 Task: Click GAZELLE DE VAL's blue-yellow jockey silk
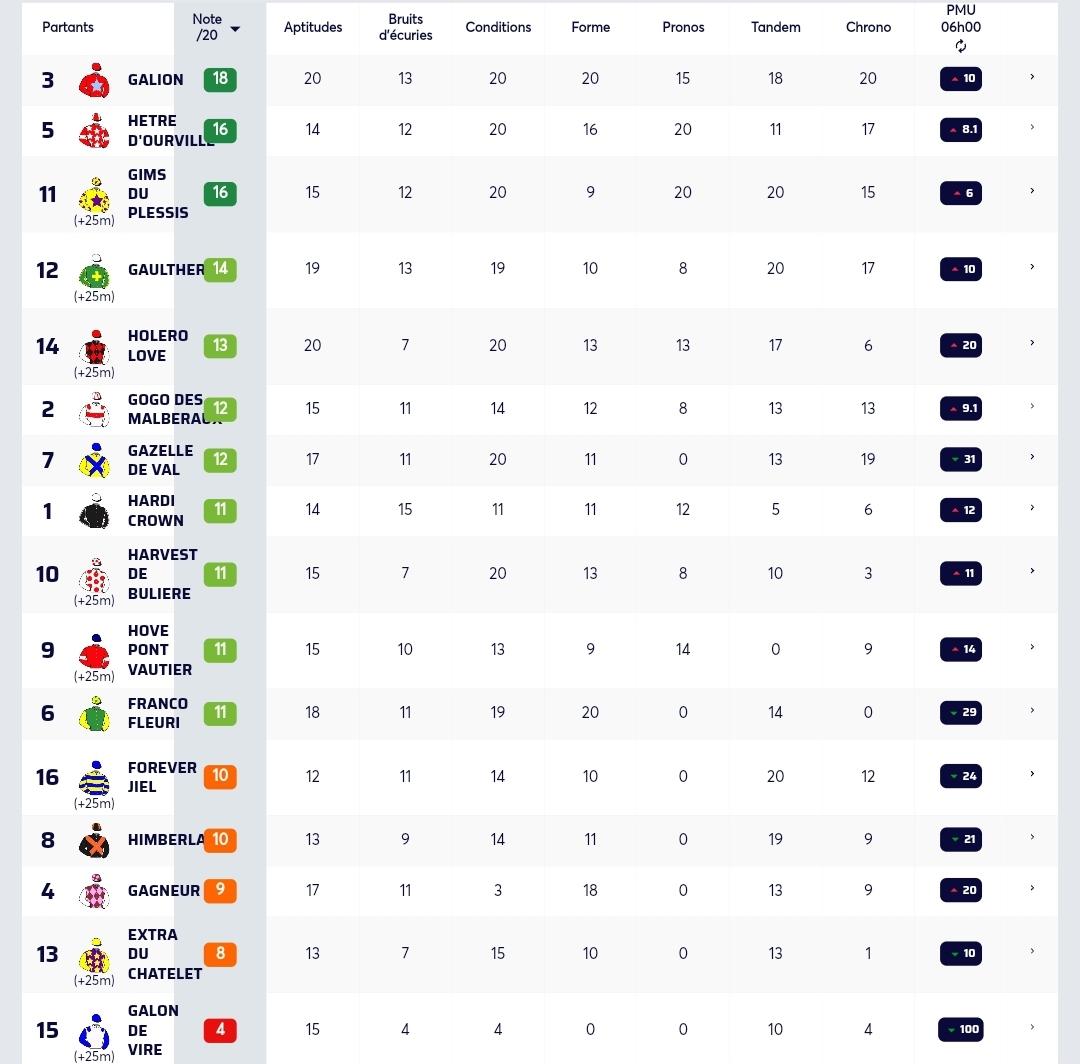click(95, 460)
